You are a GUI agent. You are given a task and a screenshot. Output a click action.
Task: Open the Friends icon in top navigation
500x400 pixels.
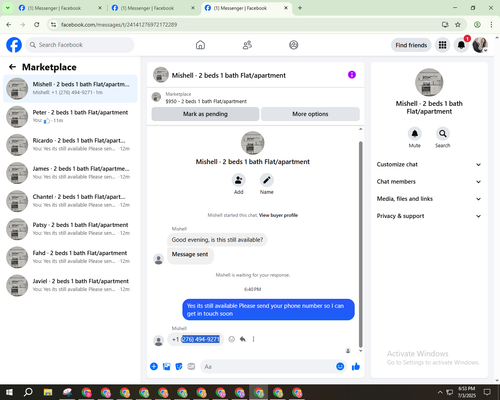pyautogui.click(x=247, y=45)
